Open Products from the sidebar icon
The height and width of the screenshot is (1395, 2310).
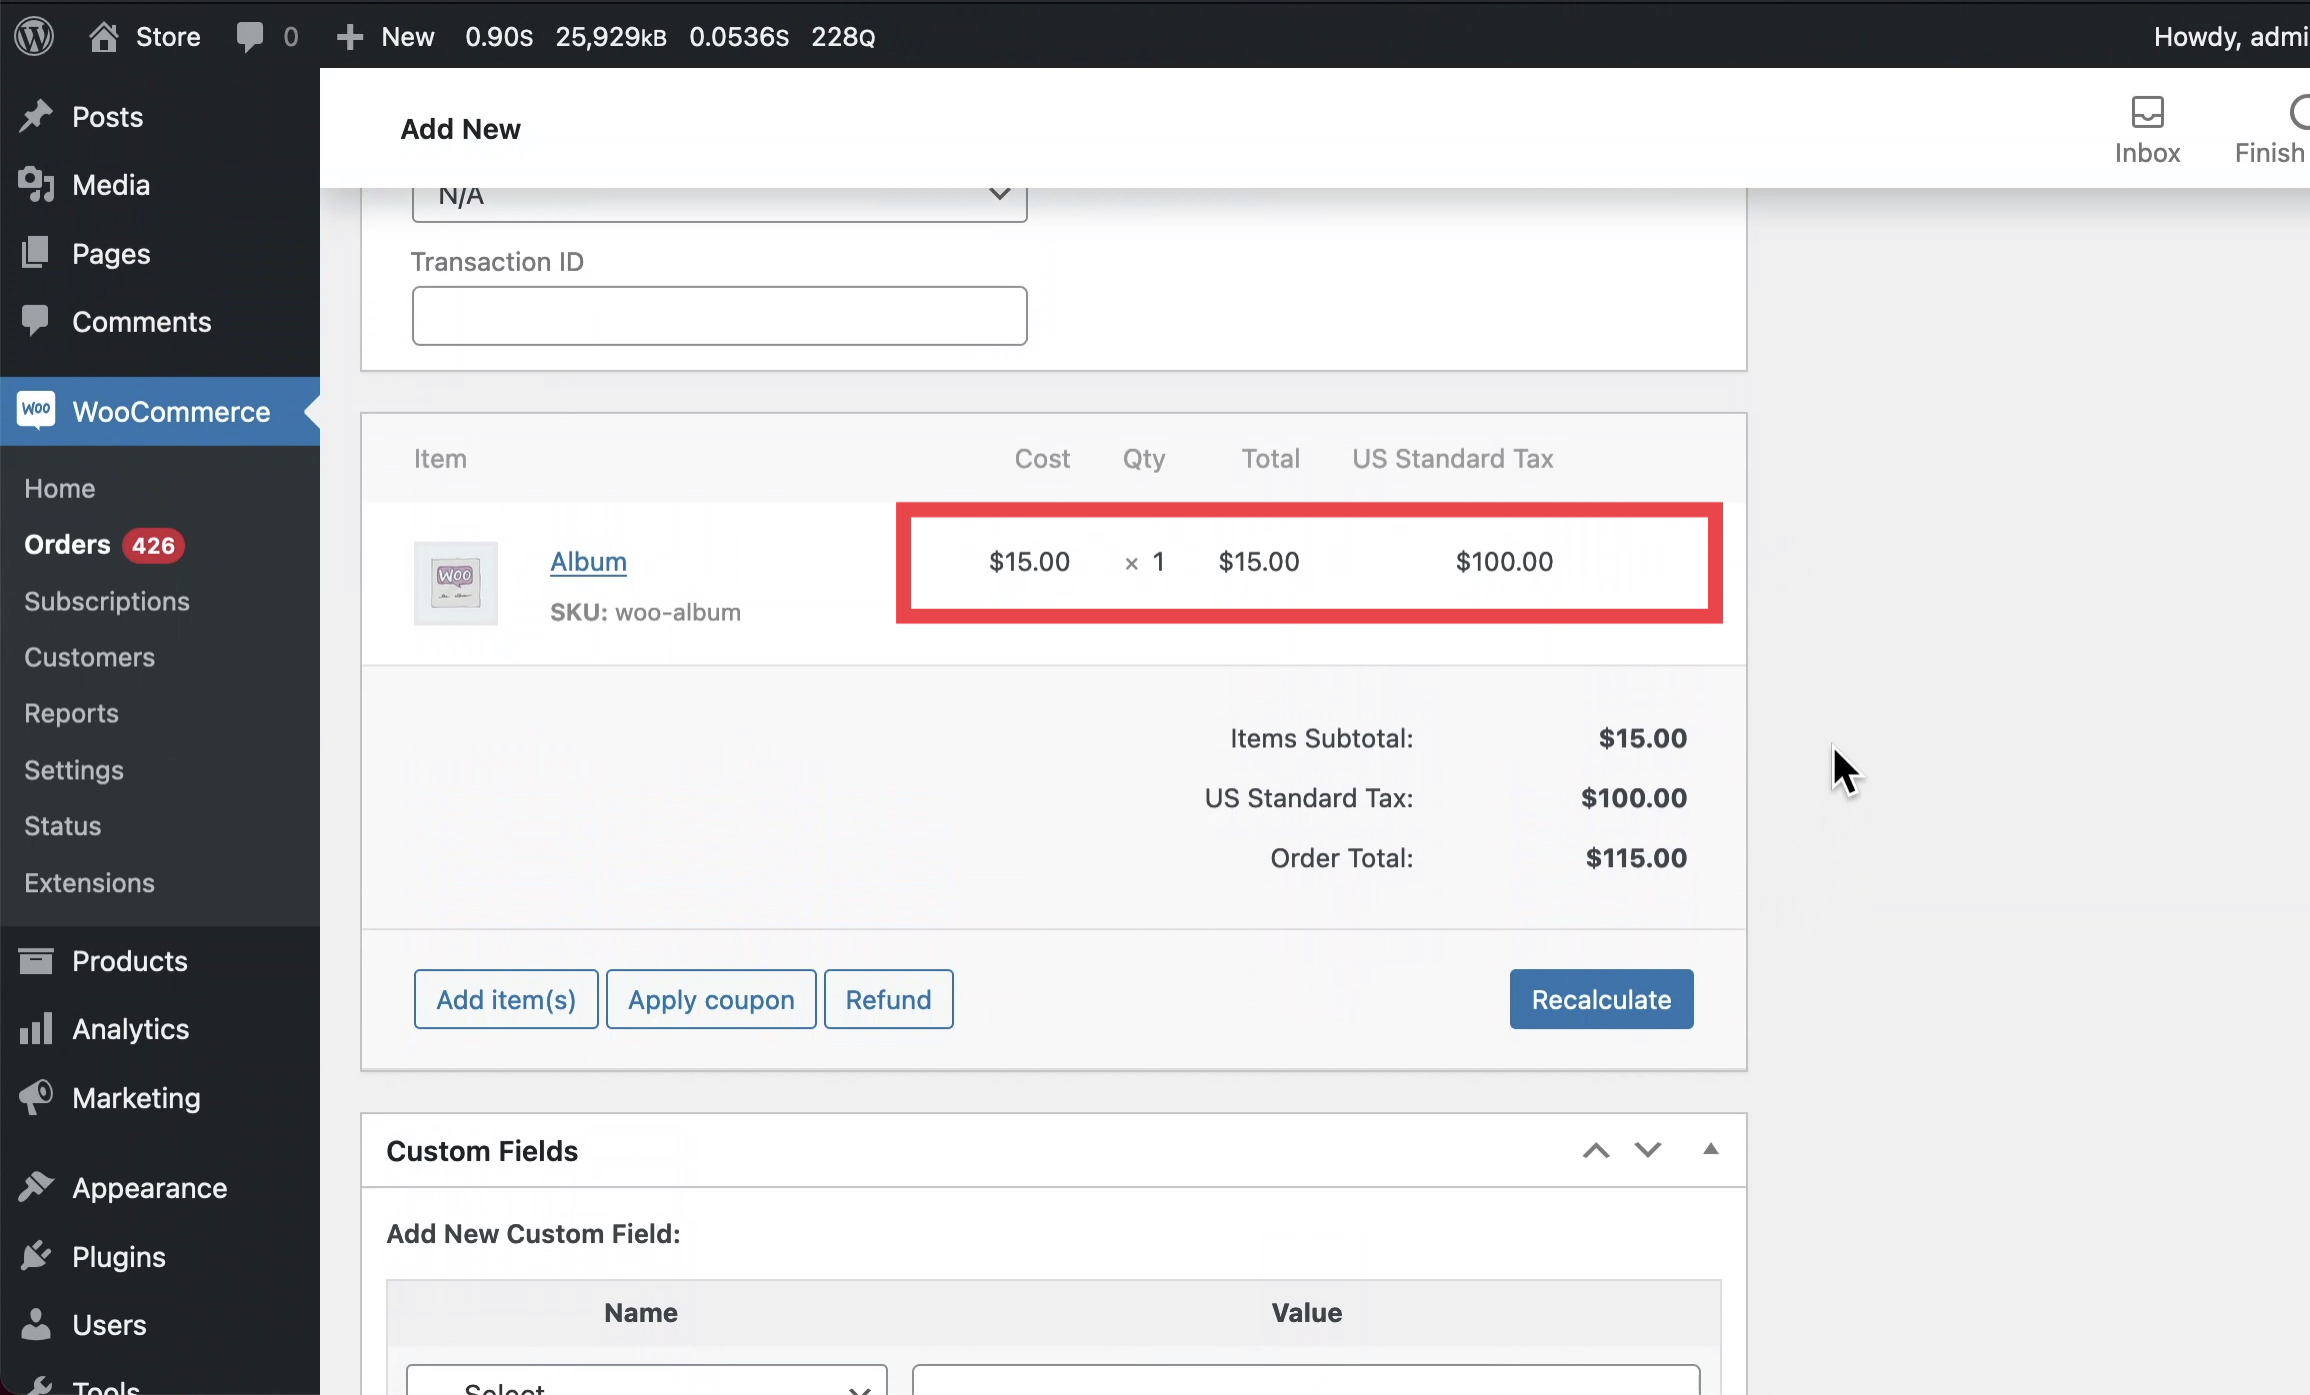(36, 961)
